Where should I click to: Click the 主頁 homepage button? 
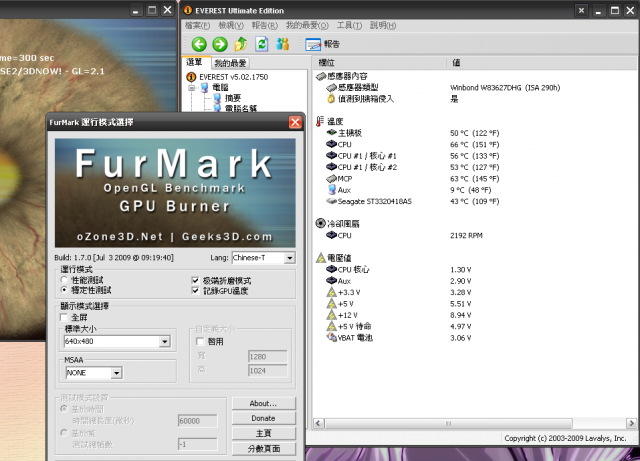[264, 433]
